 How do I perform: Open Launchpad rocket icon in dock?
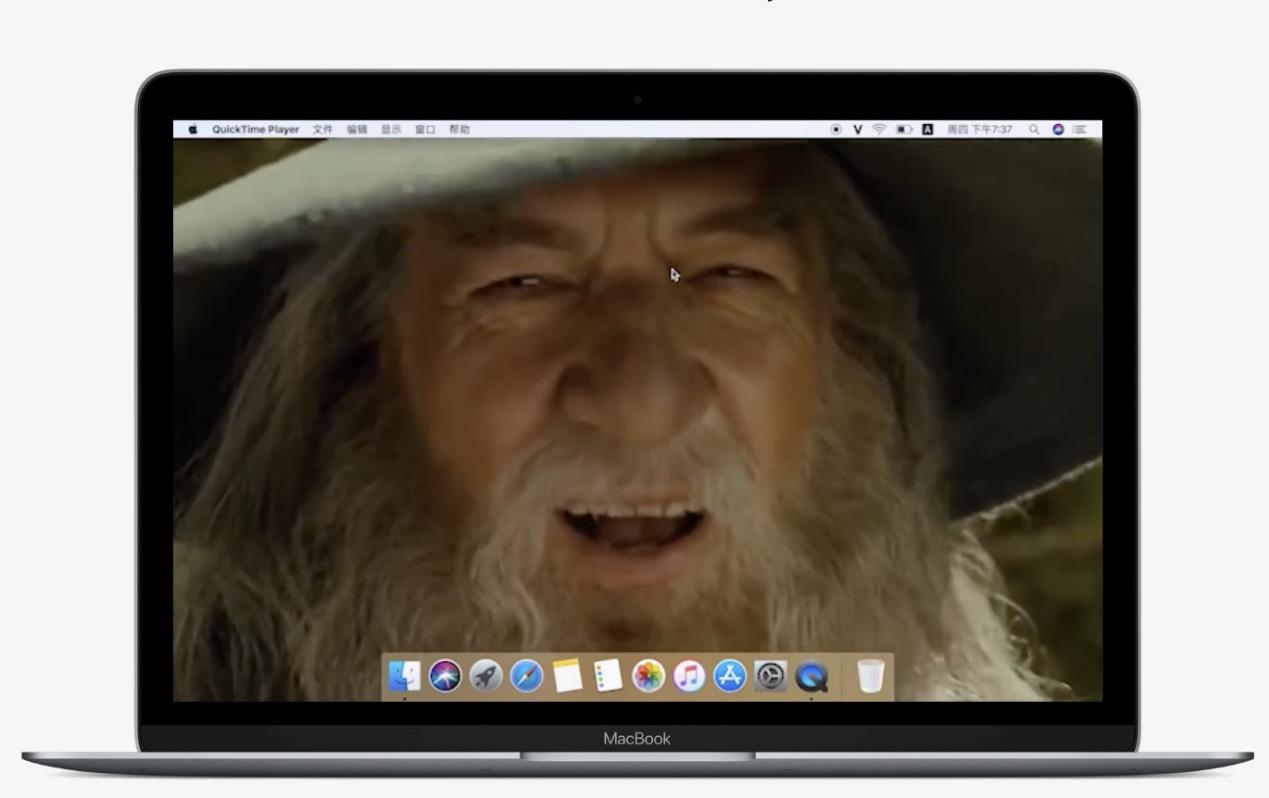(486, 677)
